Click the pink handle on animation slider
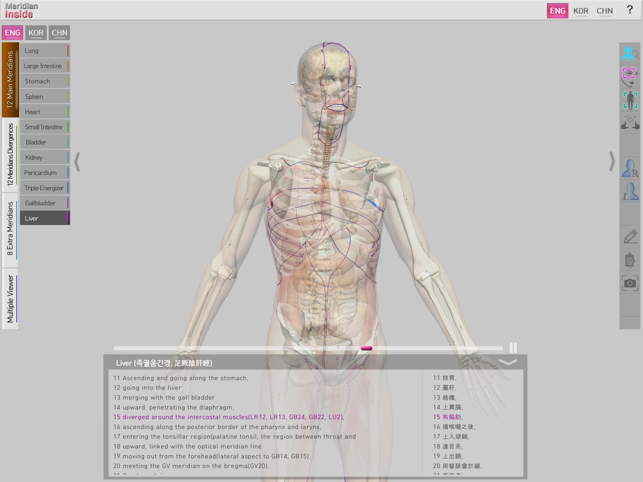This screenshot has height=482, width=643. pyautogui.click(x=366, y=348)
